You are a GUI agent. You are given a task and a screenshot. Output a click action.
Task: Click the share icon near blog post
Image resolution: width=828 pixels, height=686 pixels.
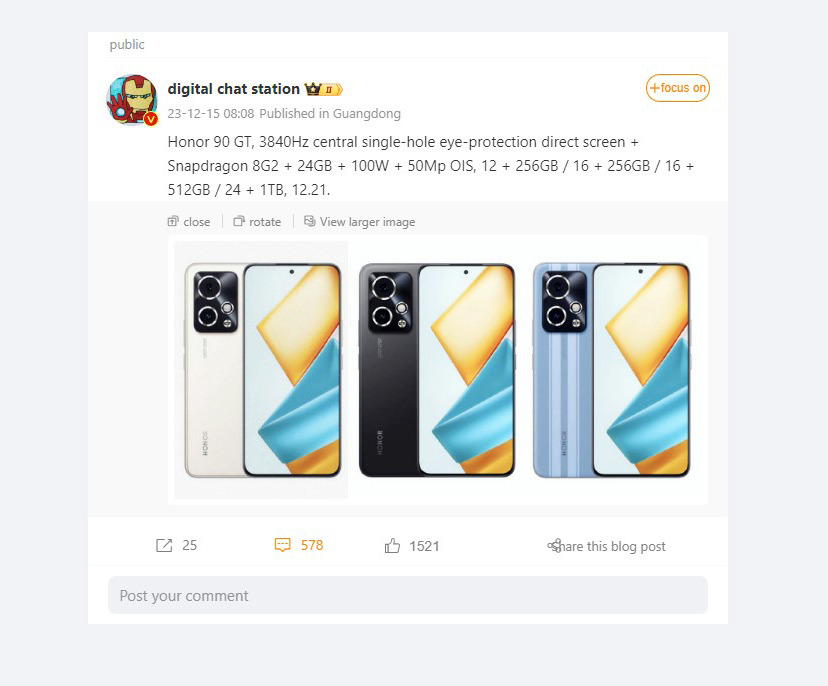(554, 546)
